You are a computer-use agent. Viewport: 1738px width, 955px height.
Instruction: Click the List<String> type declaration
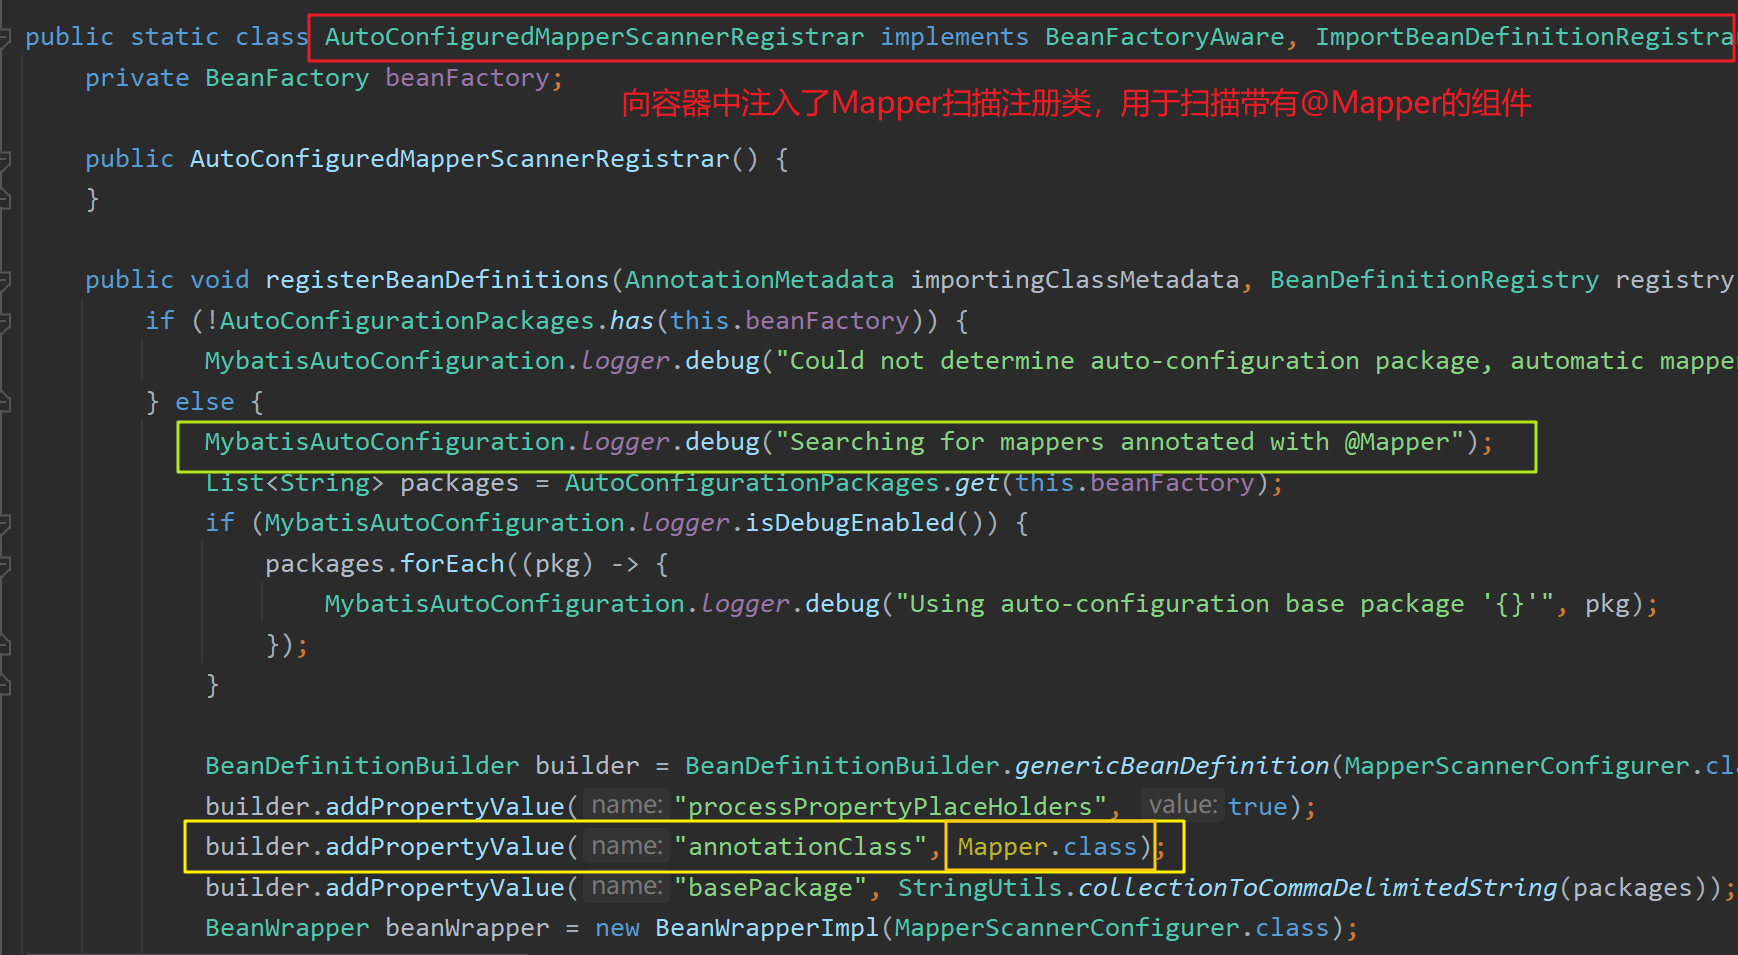[x=294, y=483]
